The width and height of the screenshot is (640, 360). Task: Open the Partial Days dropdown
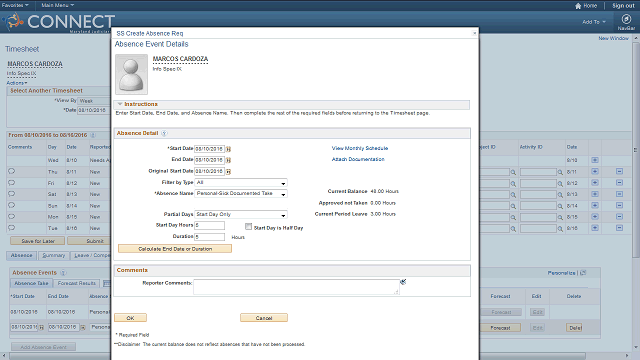(241, 214)
